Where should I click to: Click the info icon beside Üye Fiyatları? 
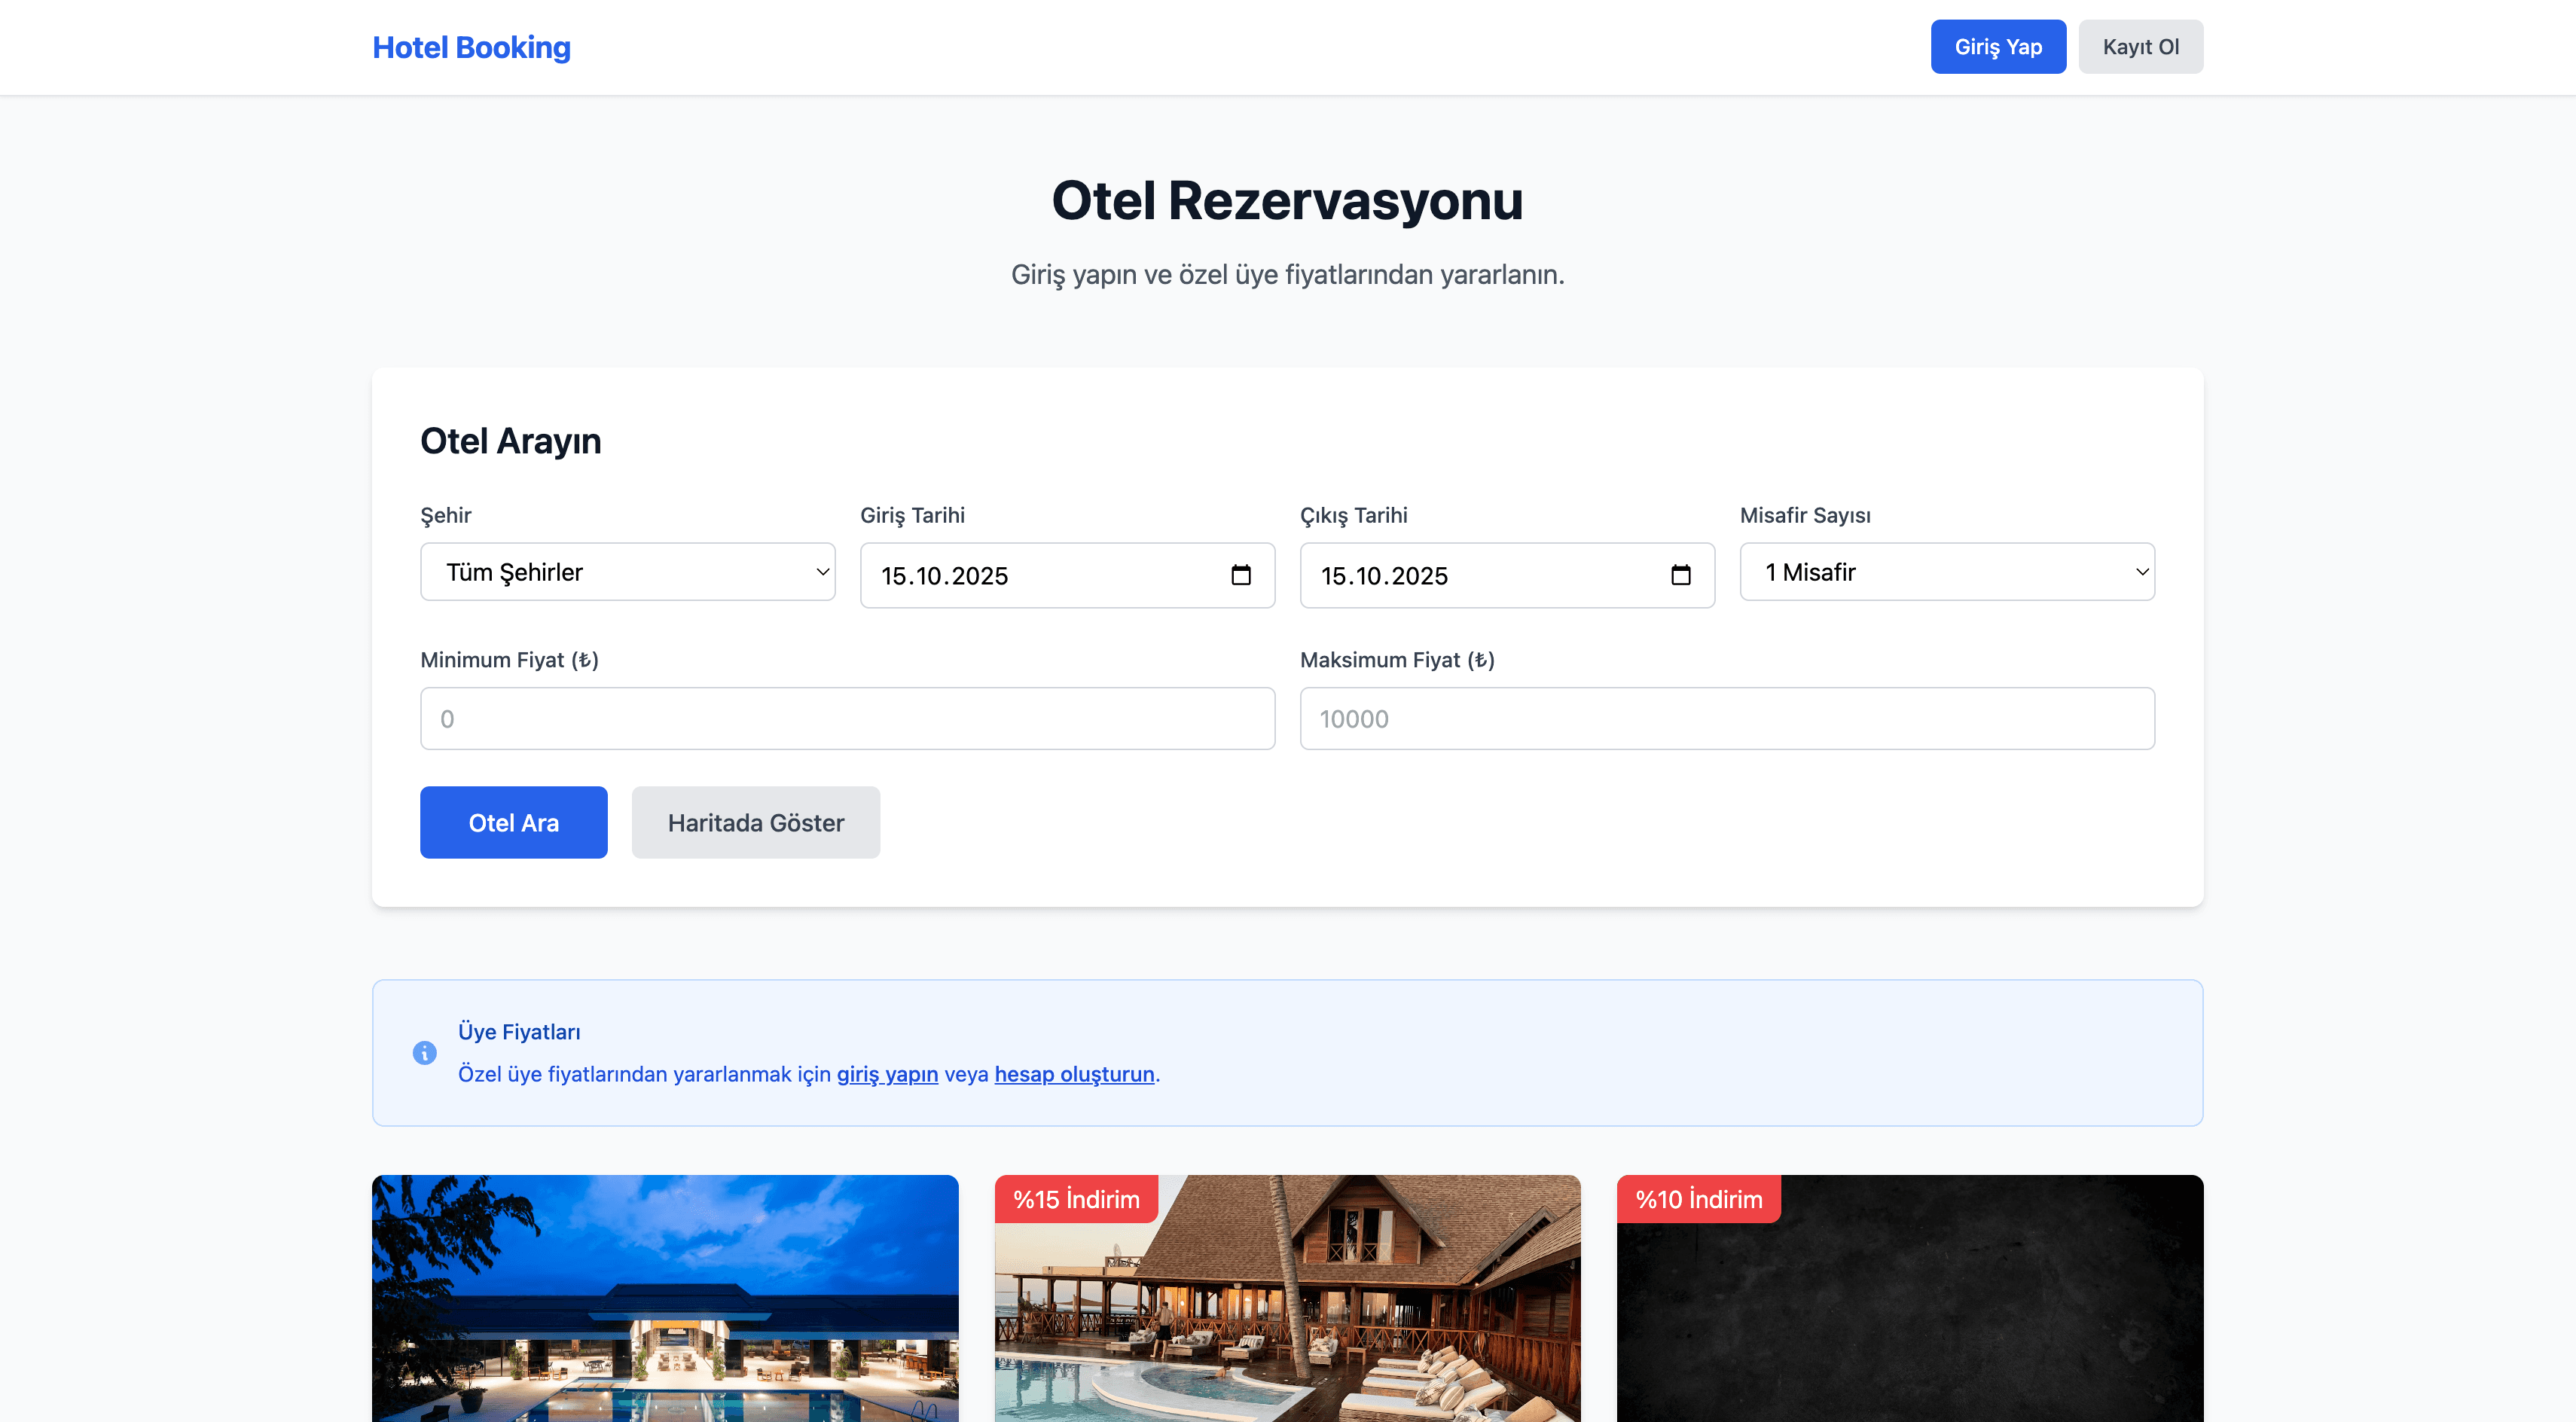click(x=424, y=1053)
